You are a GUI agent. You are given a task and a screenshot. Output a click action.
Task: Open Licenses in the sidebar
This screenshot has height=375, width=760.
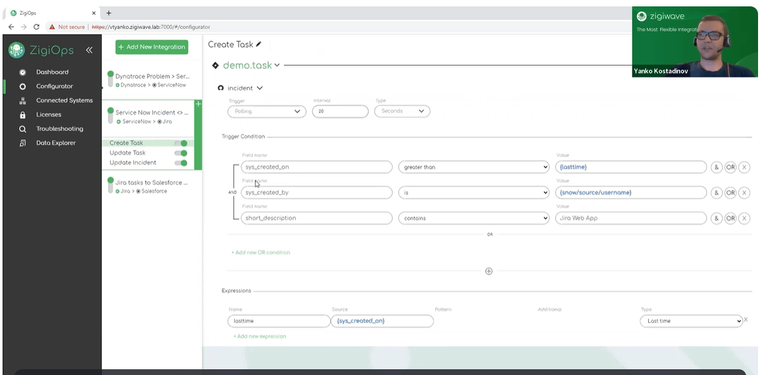coord(48,115)
